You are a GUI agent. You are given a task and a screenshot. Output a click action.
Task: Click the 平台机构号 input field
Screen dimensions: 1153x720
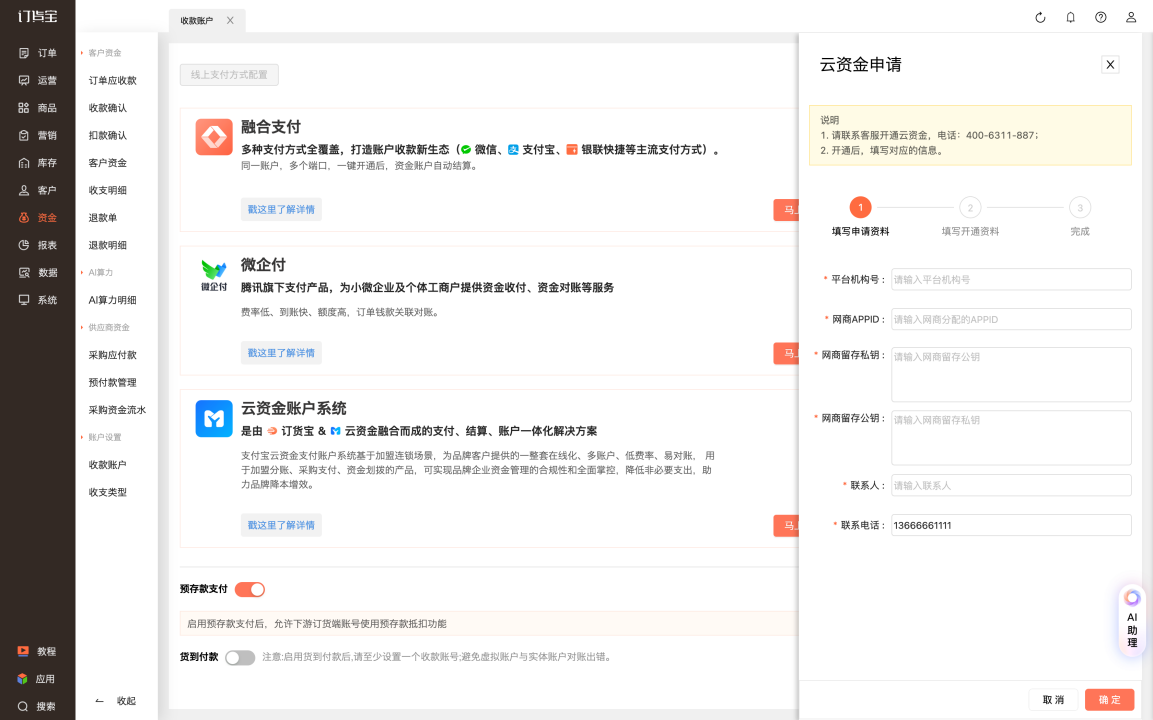pos(1010,280)
